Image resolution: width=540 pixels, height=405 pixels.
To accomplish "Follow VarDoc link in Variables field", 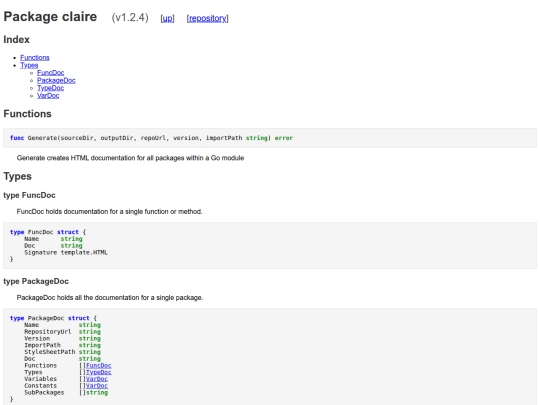I will [x=97, y=379].
